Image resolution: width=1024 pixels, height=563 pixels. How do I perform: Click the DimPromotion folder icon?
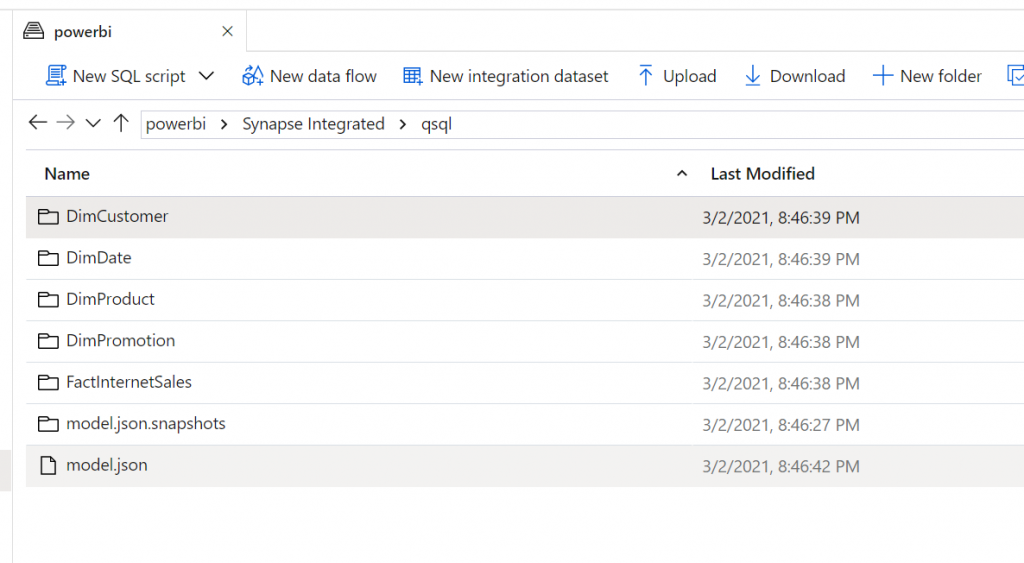[x=48, y=341]
